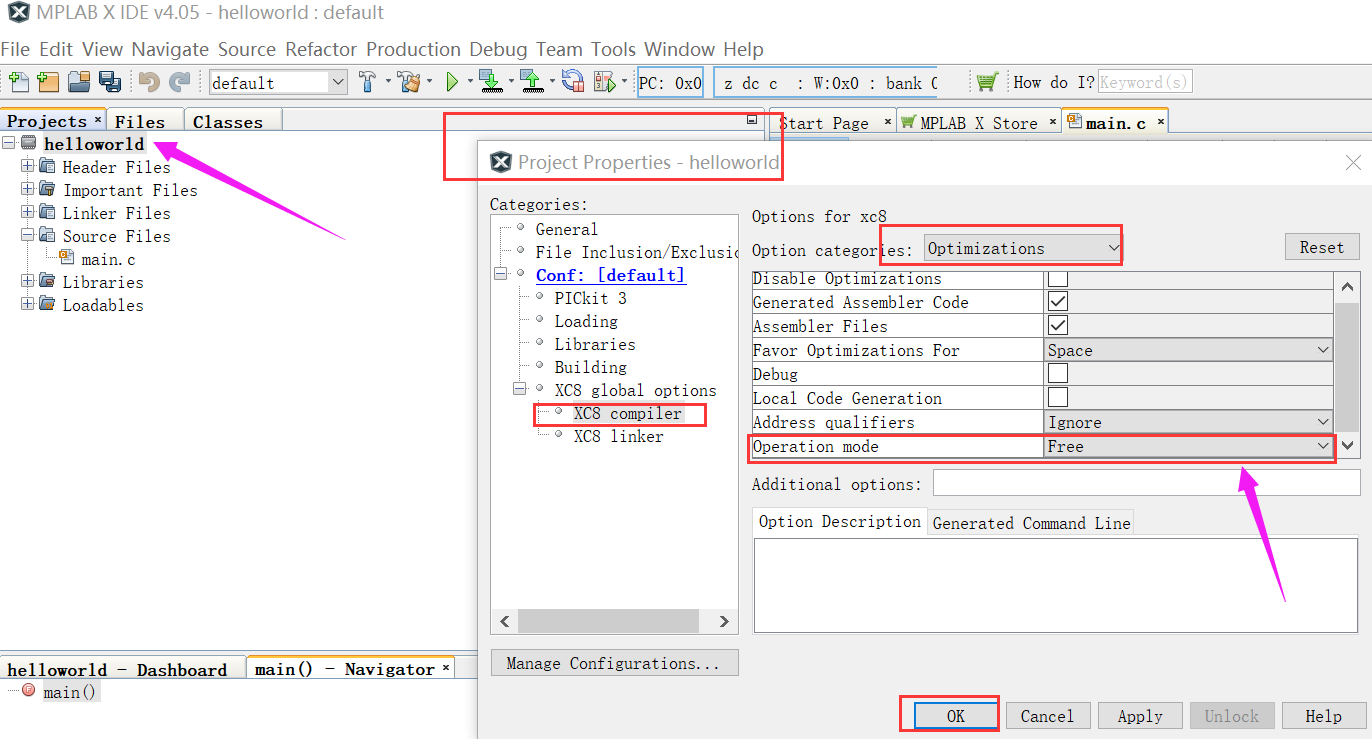1372x739 pixels.
Task: Open the Address qualifiers dropdown
Action: tap(1188, 422)
